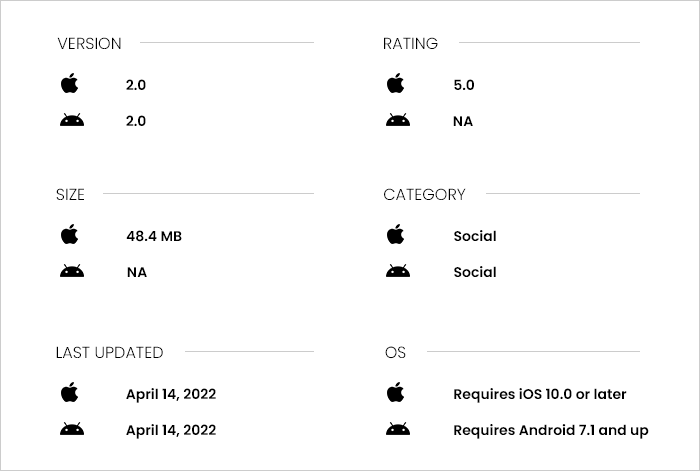The image size is (700, 471).
Task: Click the Requires iOS 10.0 or later text
Action: pos(540,394)
